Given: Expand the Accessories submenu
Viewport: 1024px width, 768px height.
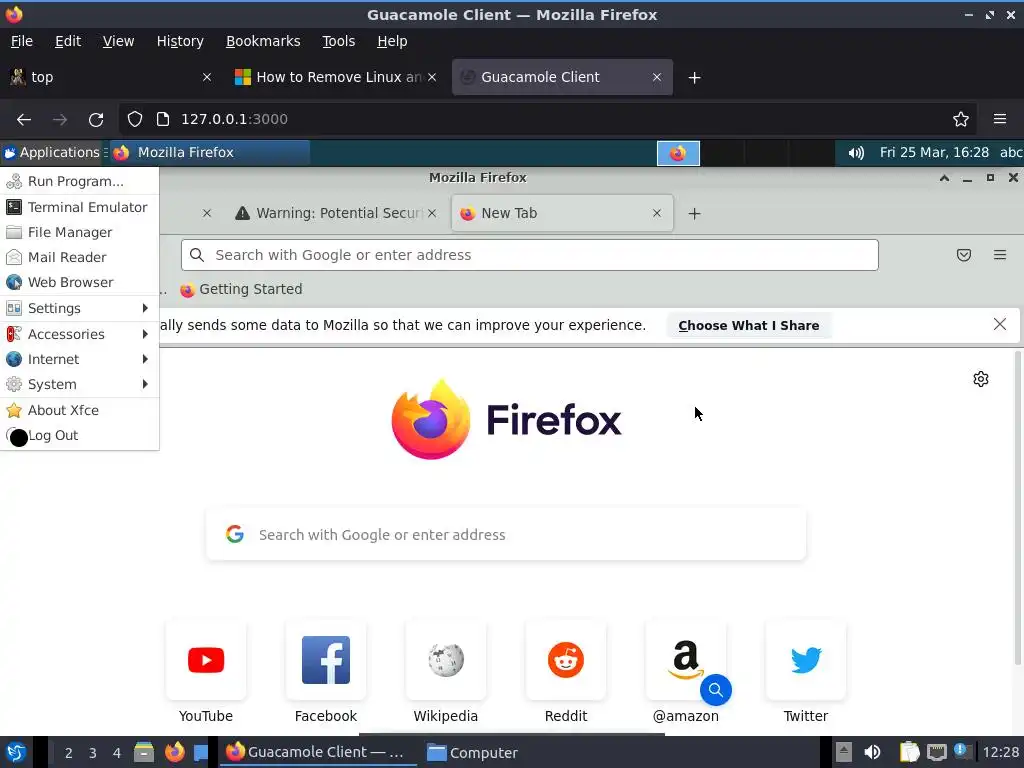Looking at the screenshot, I should pyautogui.click(x=80, y=334).
